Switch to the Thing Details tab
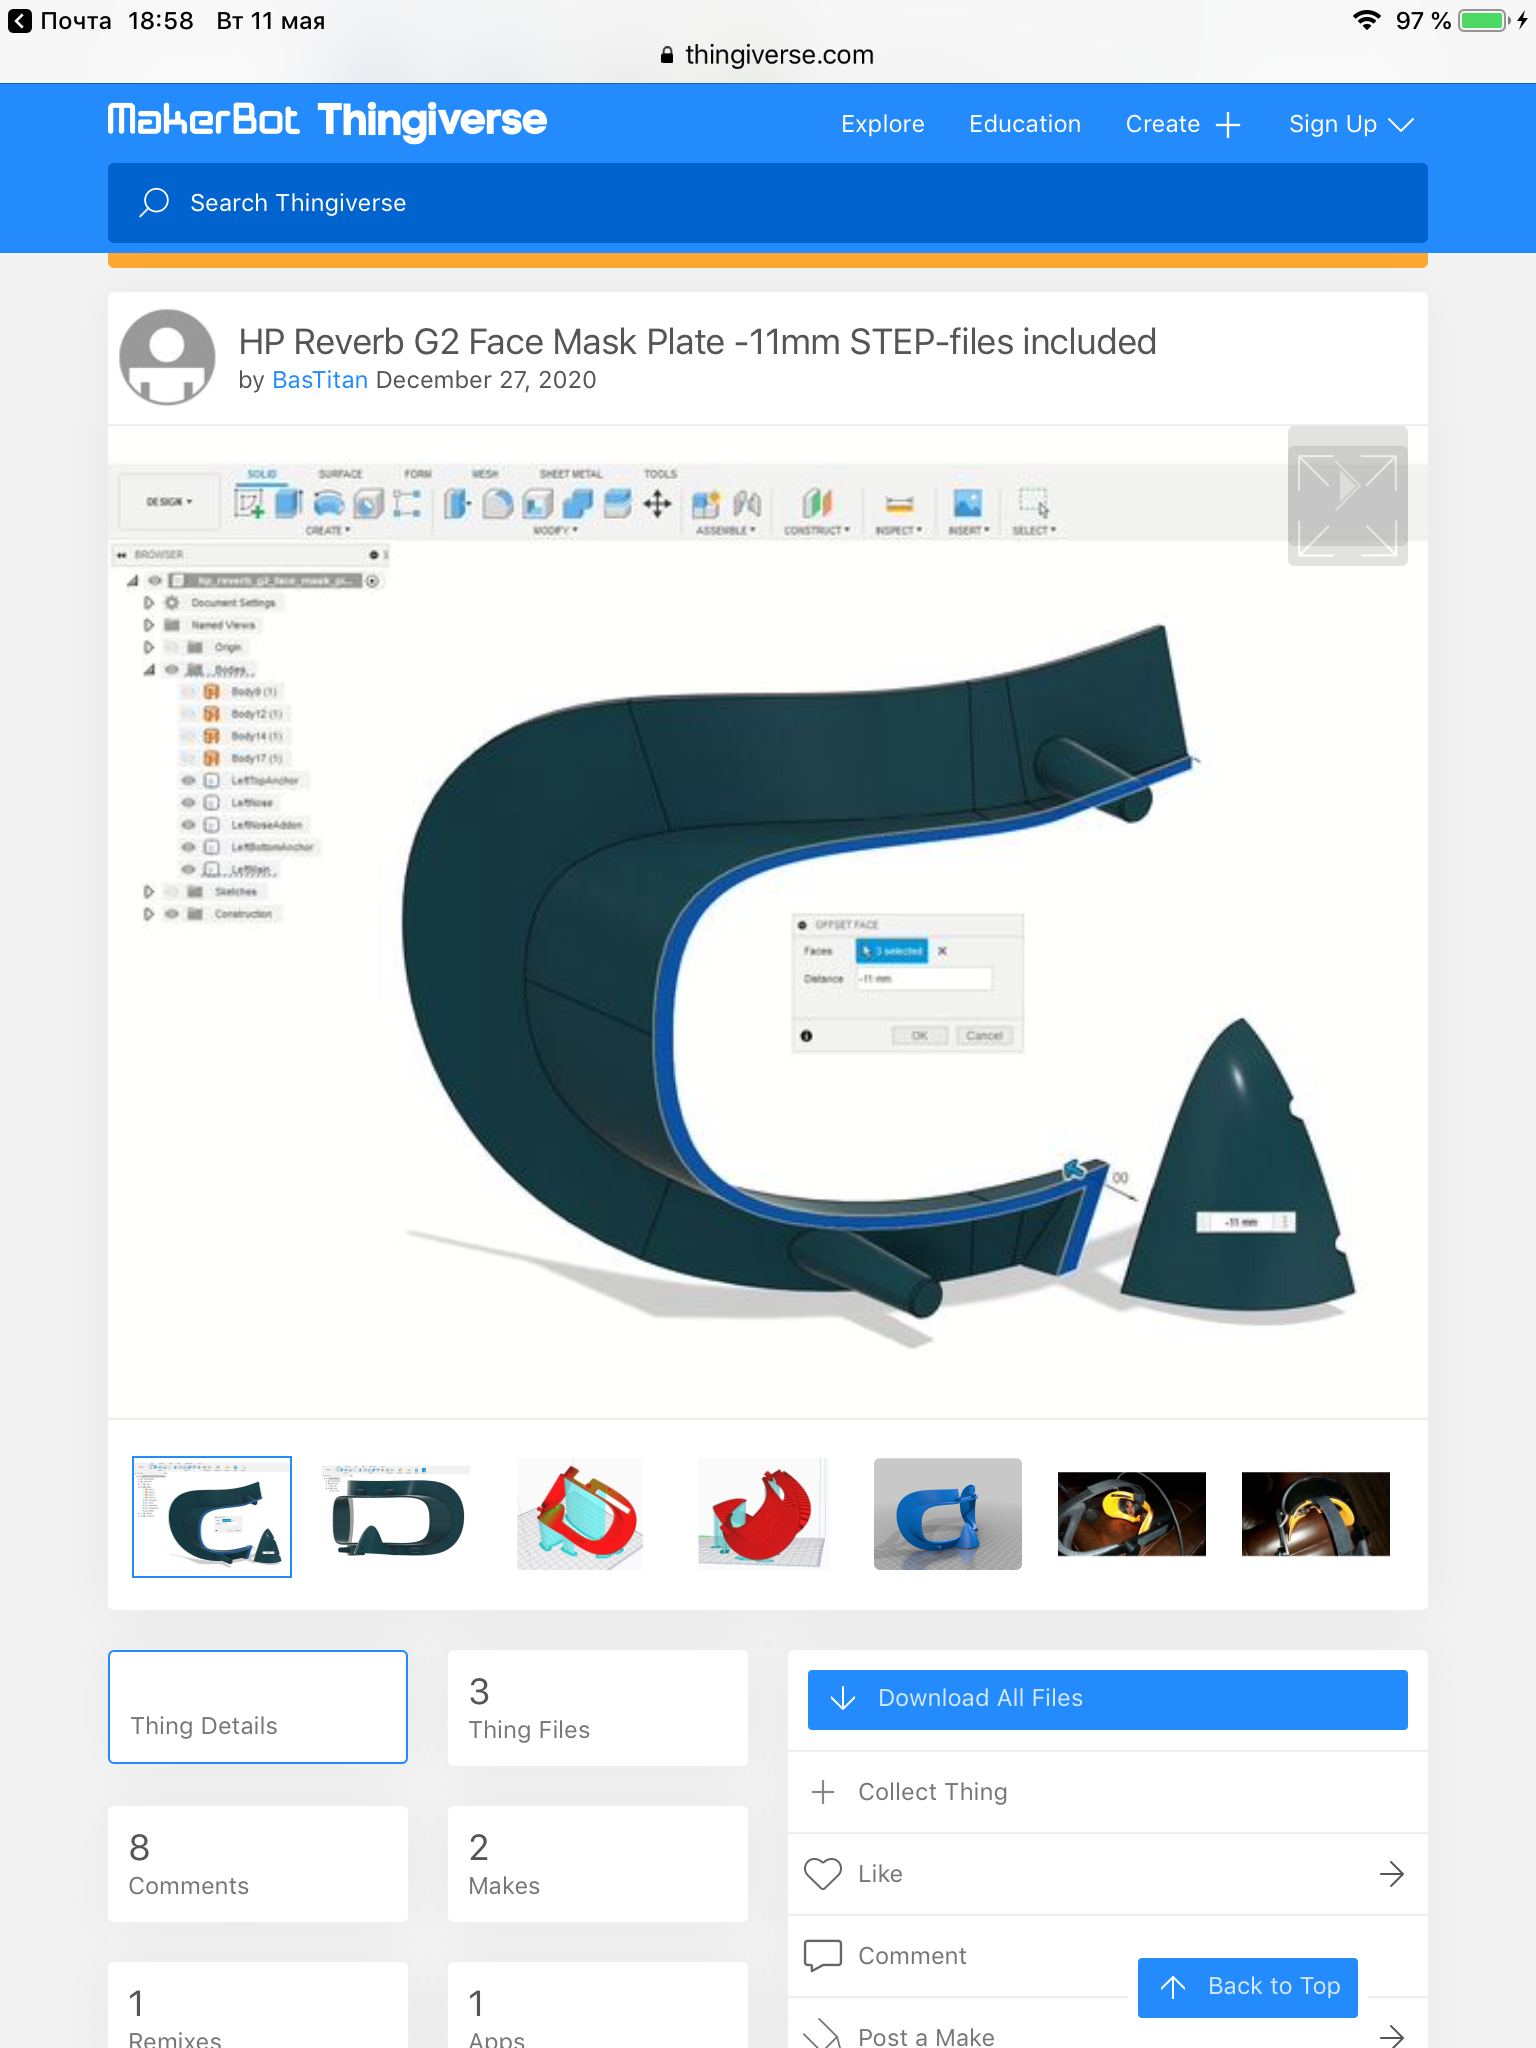Image resolution: width=1536 pixels, height=2048 pixels. (x=258, y=1707)
